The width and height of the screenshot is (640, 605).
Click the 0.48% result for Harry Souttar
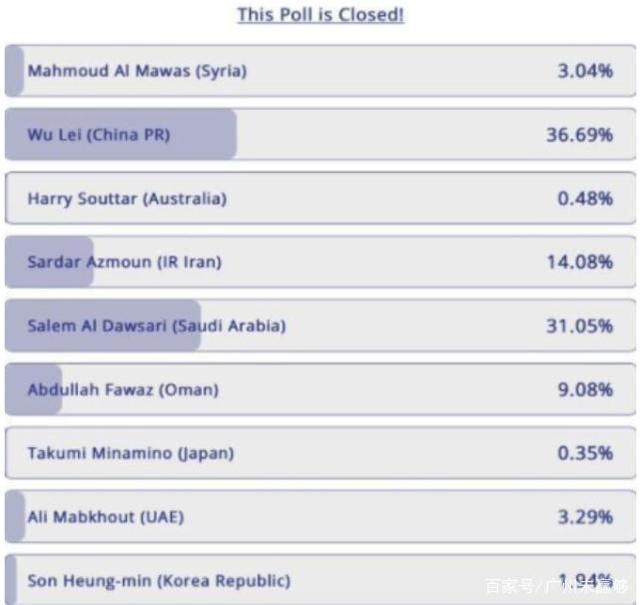[x=585, y=199]
